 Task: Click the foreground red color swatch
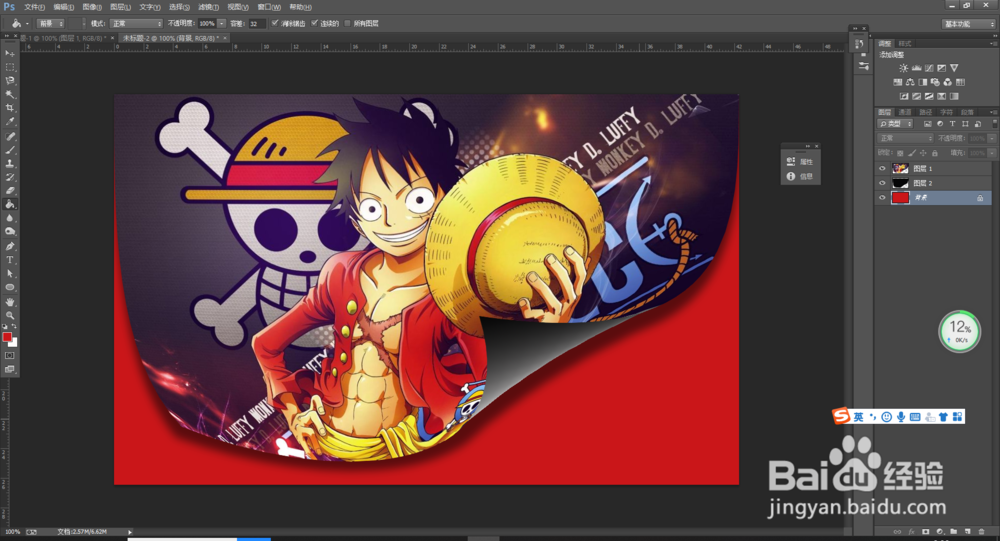point(6,337)
